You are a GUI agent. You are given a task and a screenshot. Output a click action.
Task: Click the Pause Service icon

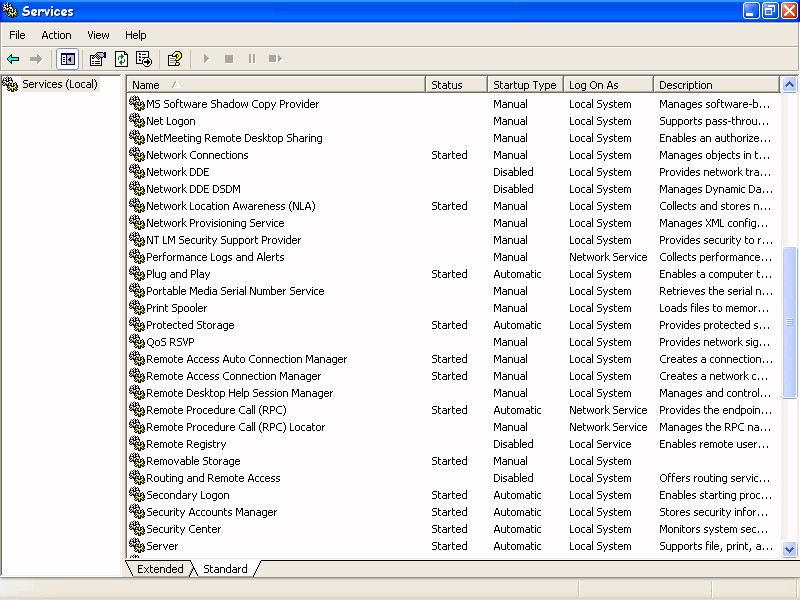pos(252,59)
